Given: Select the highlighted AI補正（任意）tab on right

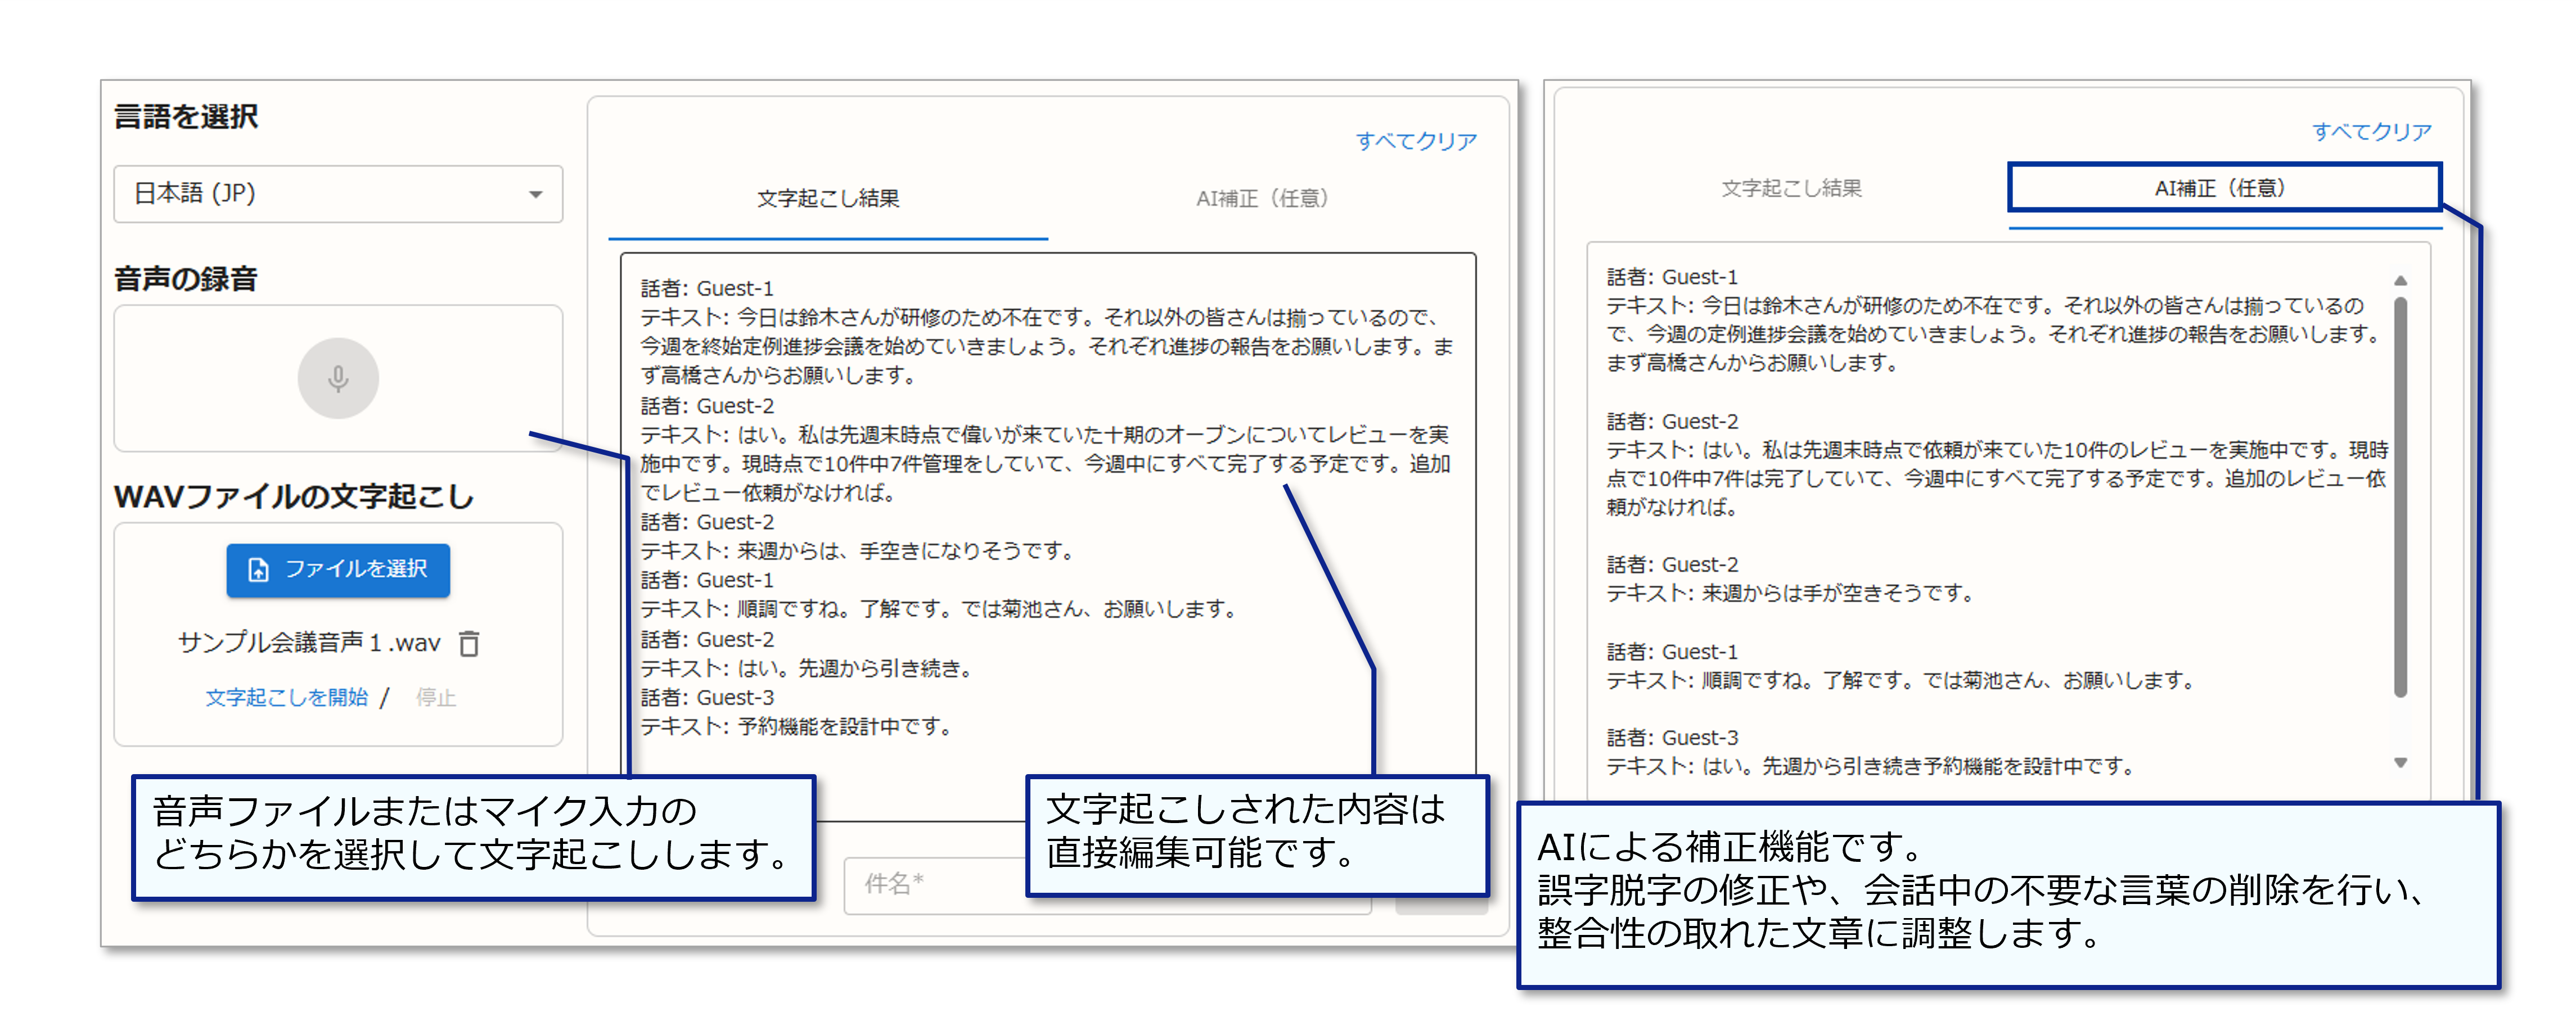Looking at the screenshot, I should (x=2221, y=188).
